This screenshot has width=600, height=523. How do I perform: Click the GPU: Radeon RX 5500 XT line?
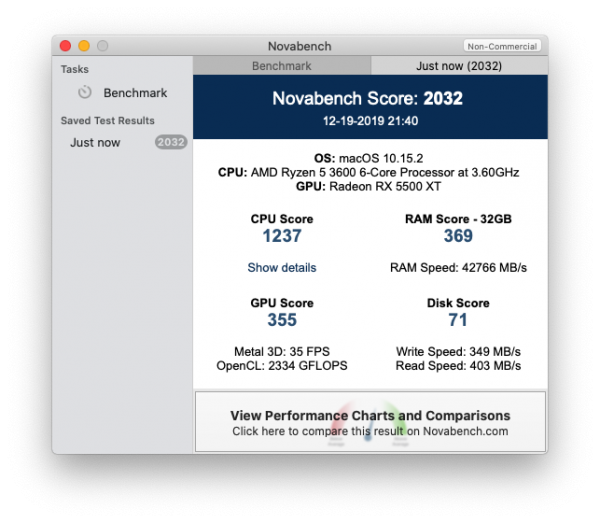368,186
